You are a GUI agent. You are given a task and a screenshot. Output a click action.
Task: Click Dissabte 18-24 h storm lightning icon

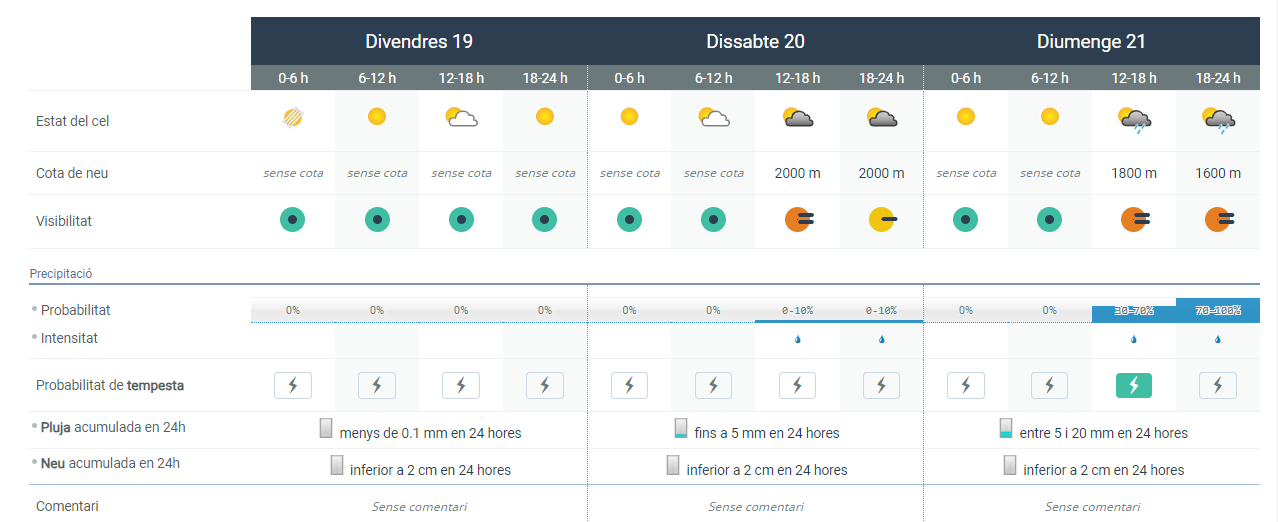pyautogui.click(x=881, y=385)
